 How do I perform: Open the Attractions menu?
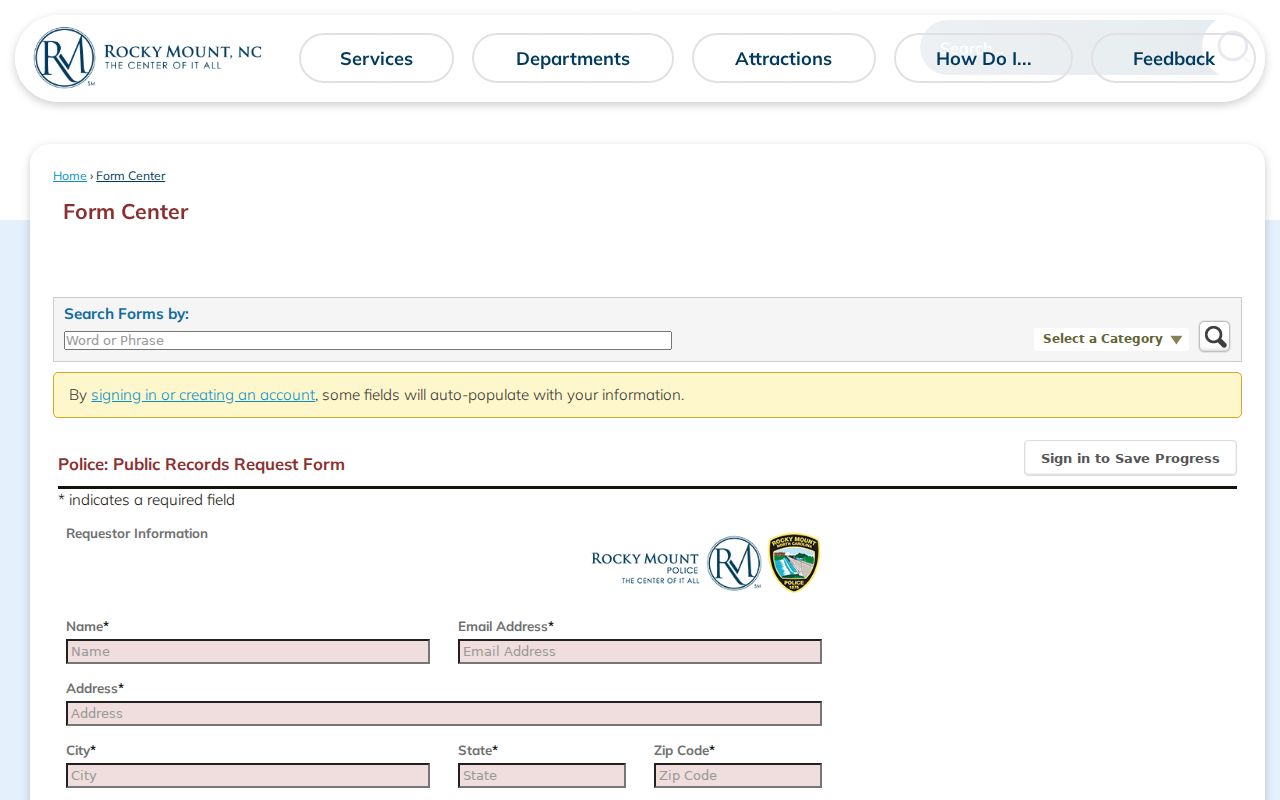tap(784, 58)
